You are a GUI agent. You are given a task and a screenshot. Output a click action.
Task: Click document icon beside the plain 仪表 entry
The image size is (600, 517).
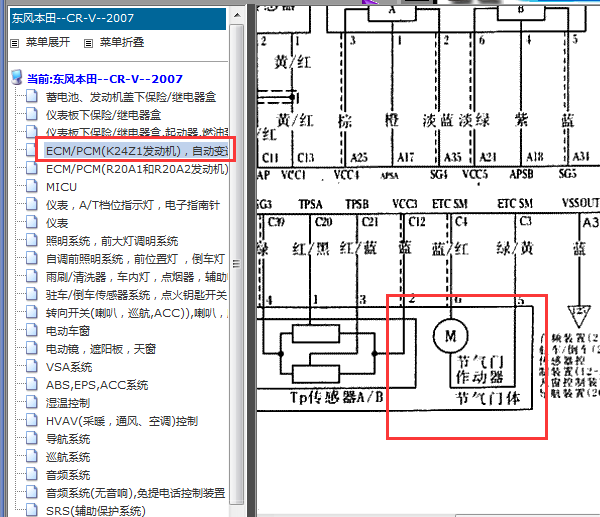pyautogui.click(x=32, y=222)
